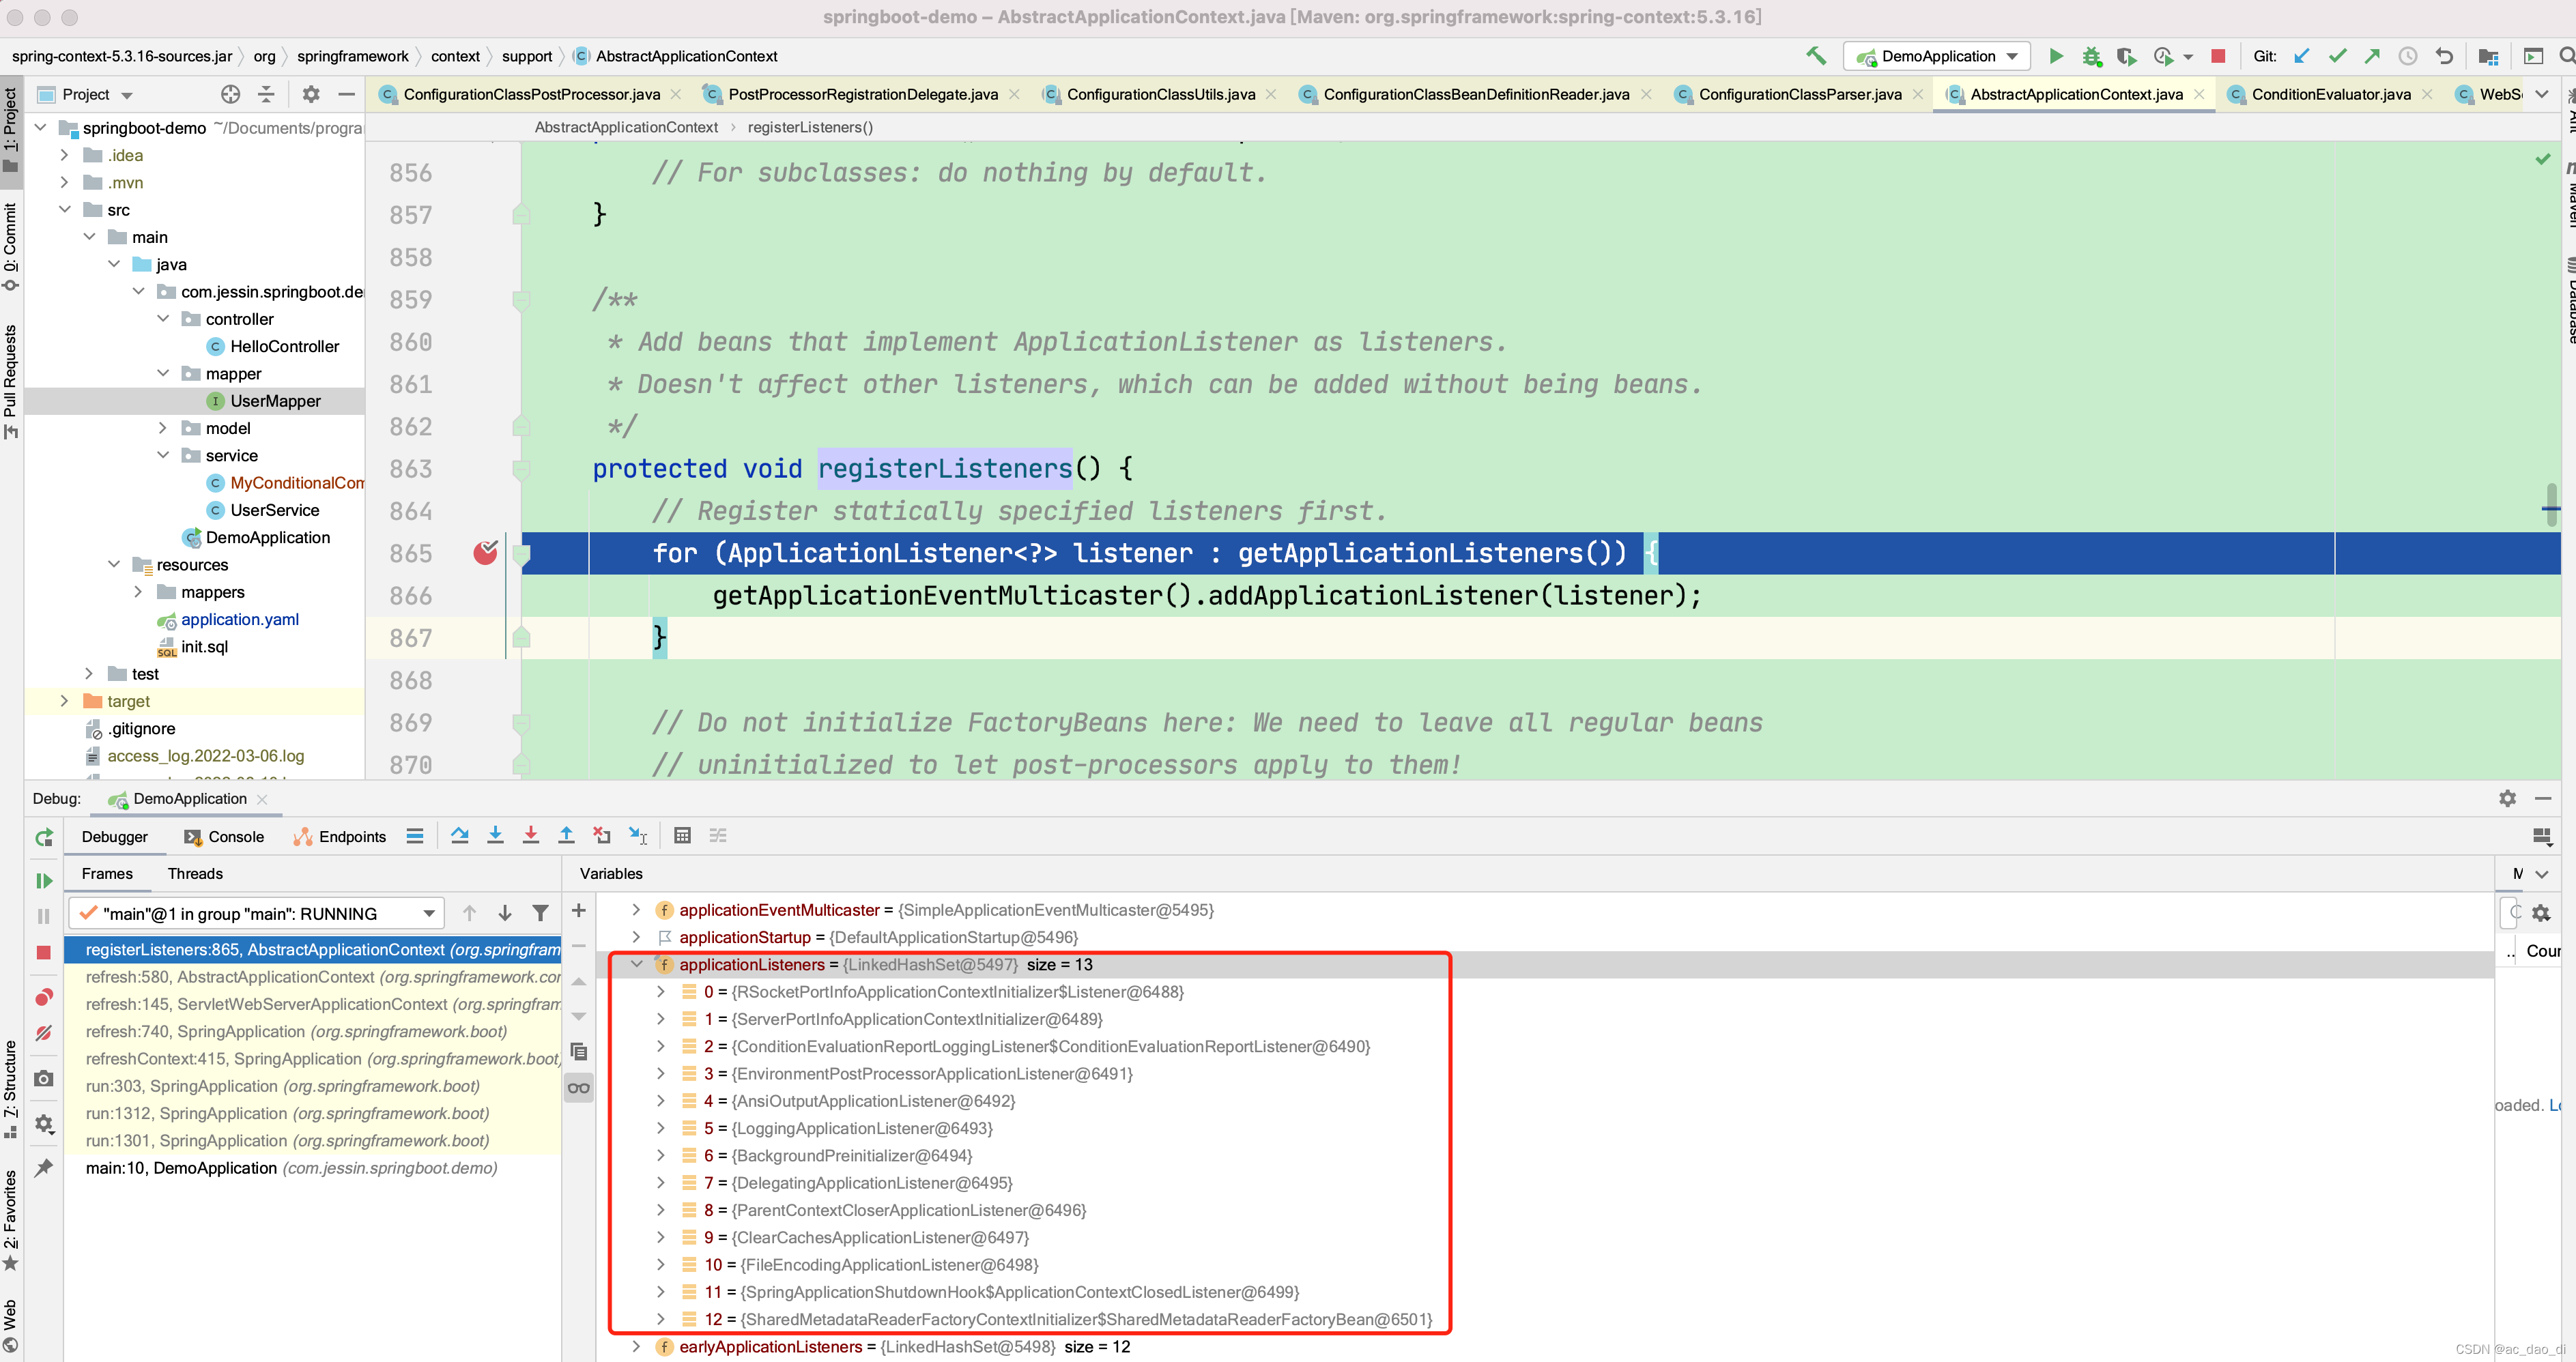2576x1362 pixels.
Task: Open the DemoApplication run configuration dropdown
Action: (x=1936, y=56)
